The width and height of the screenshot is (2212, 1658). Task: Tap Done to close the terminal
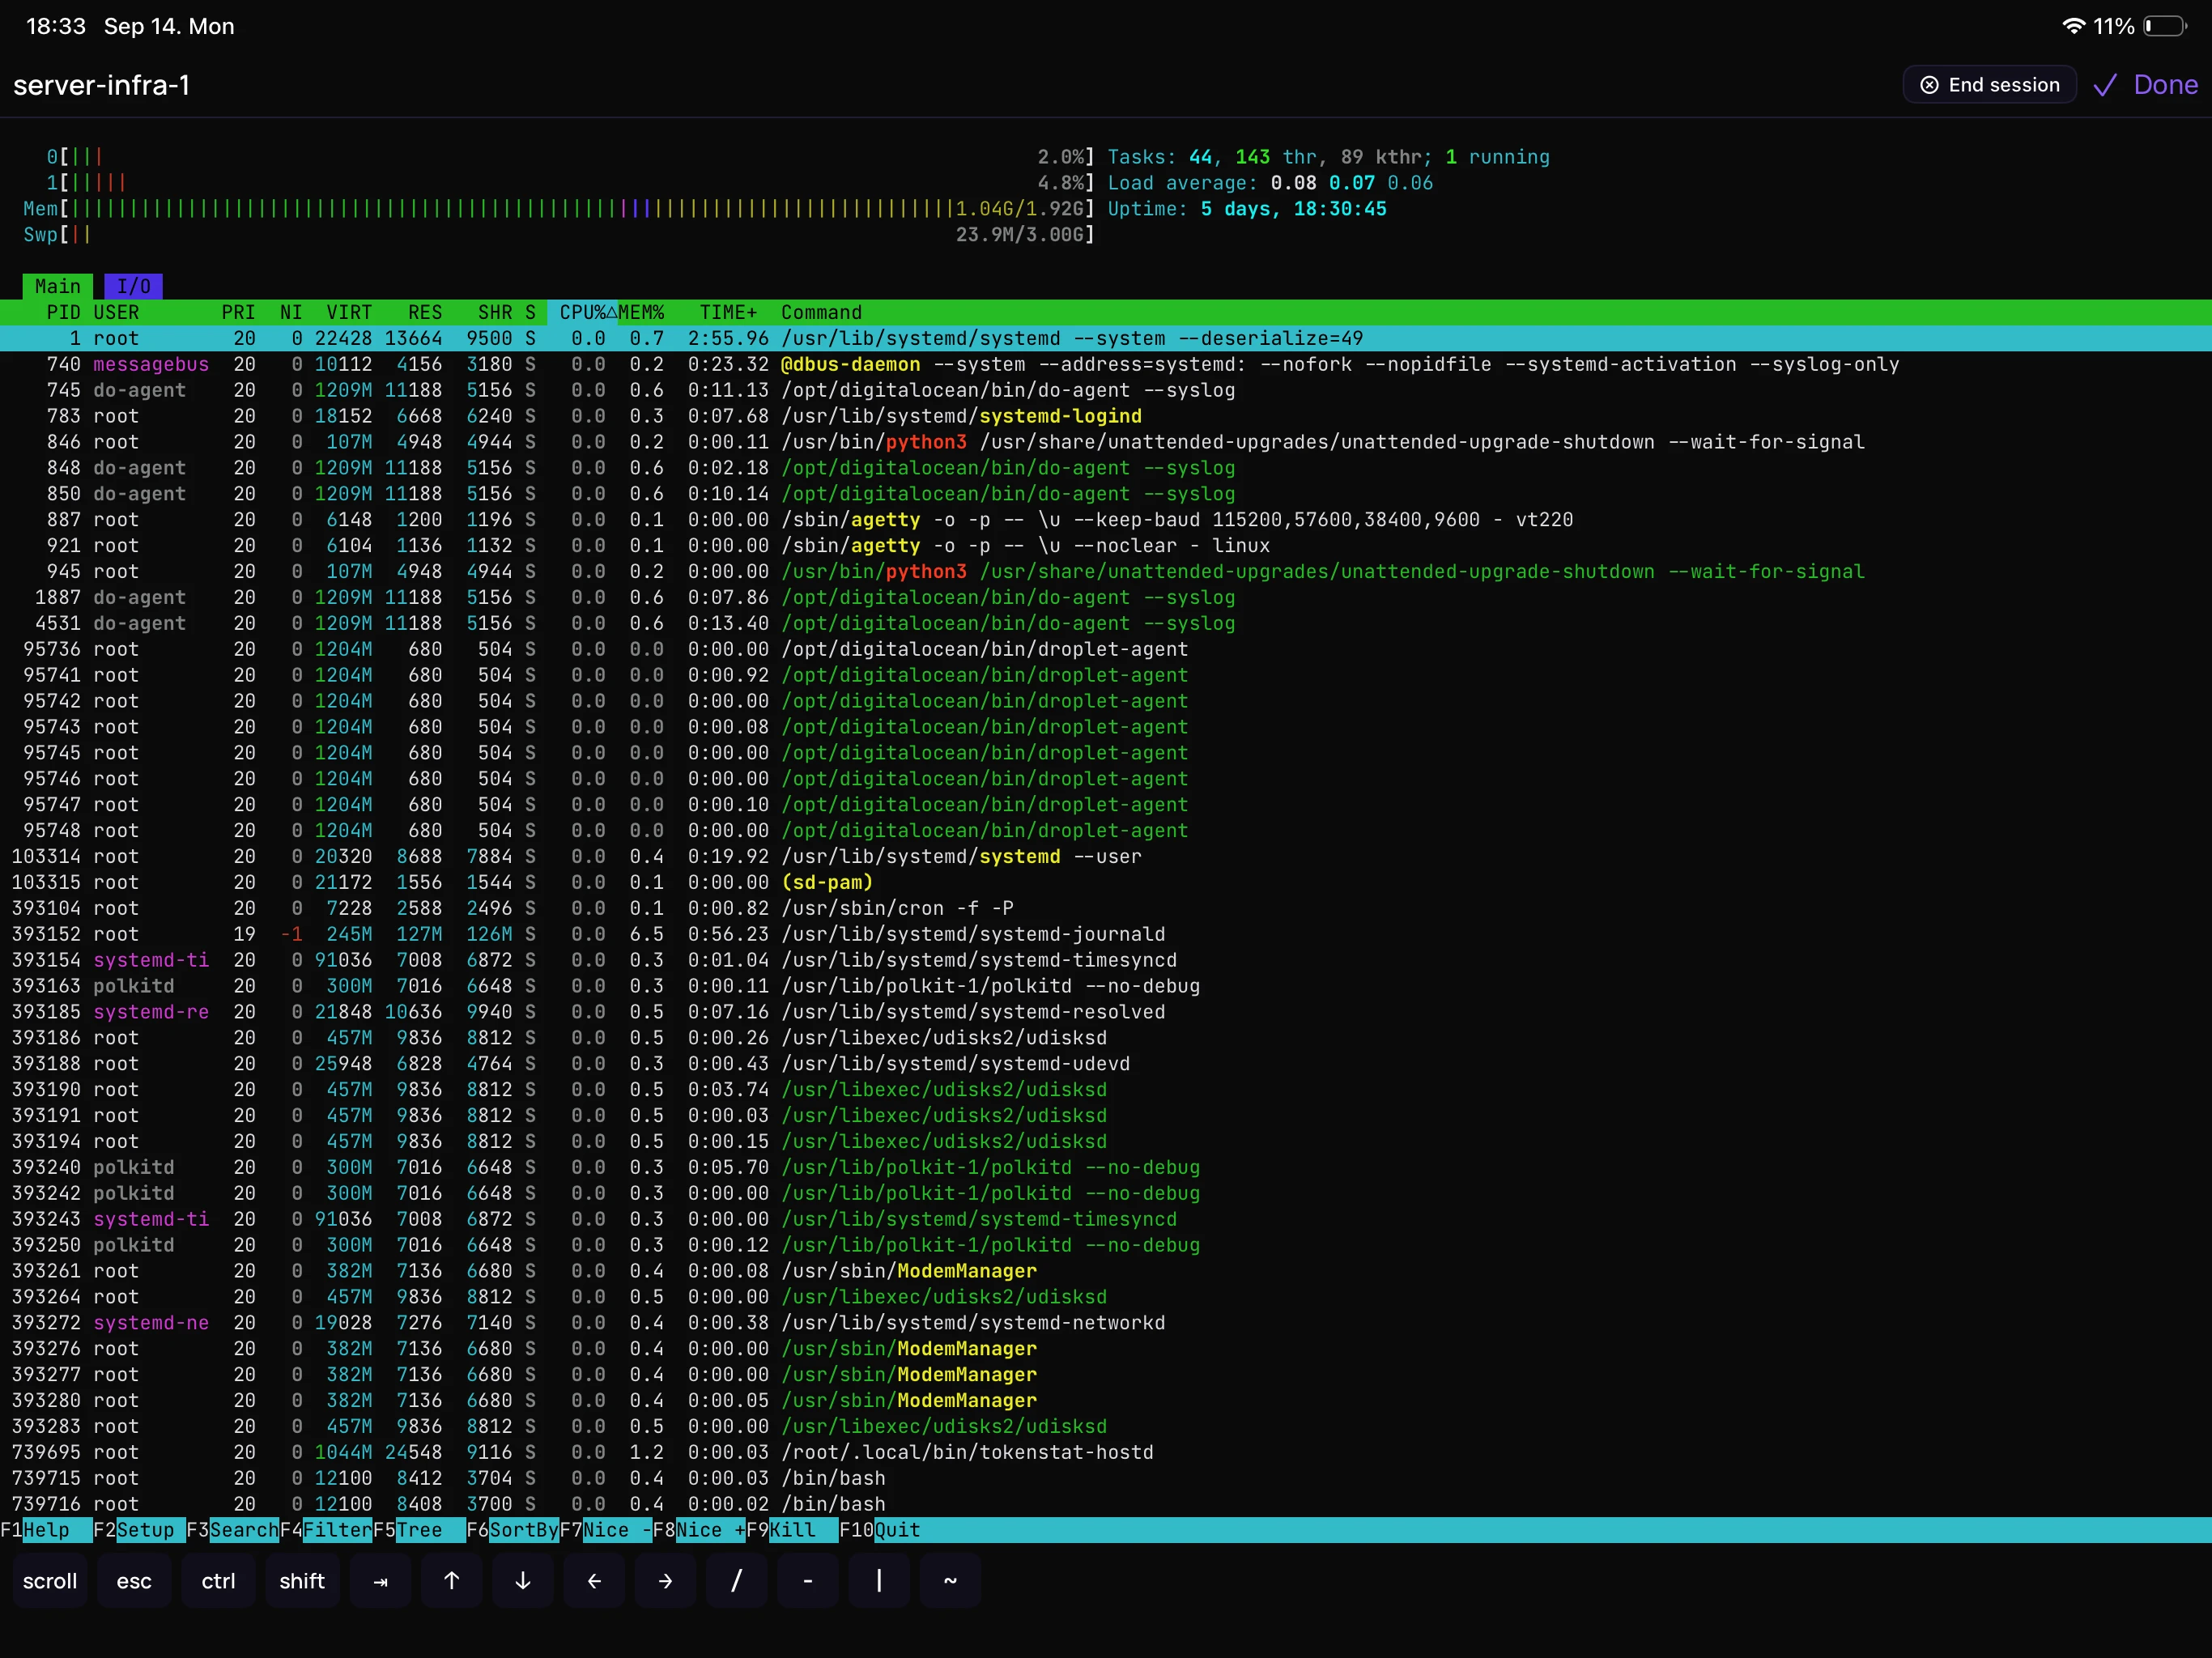pos(2146,85)
